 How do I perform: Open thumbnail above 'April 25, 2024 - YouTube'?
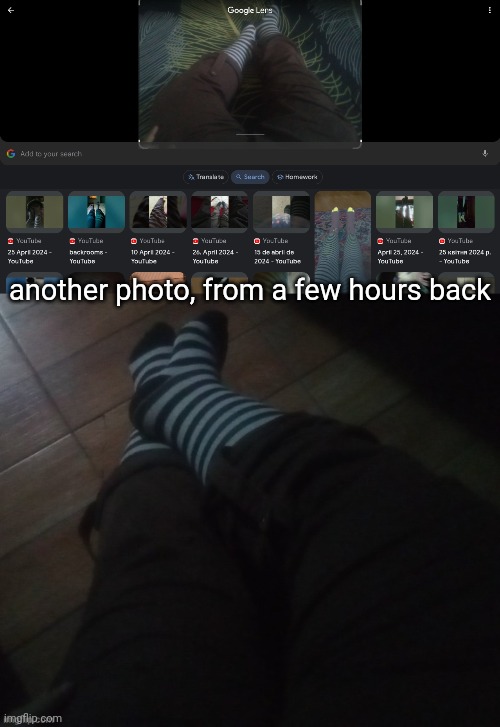point(404,211)
